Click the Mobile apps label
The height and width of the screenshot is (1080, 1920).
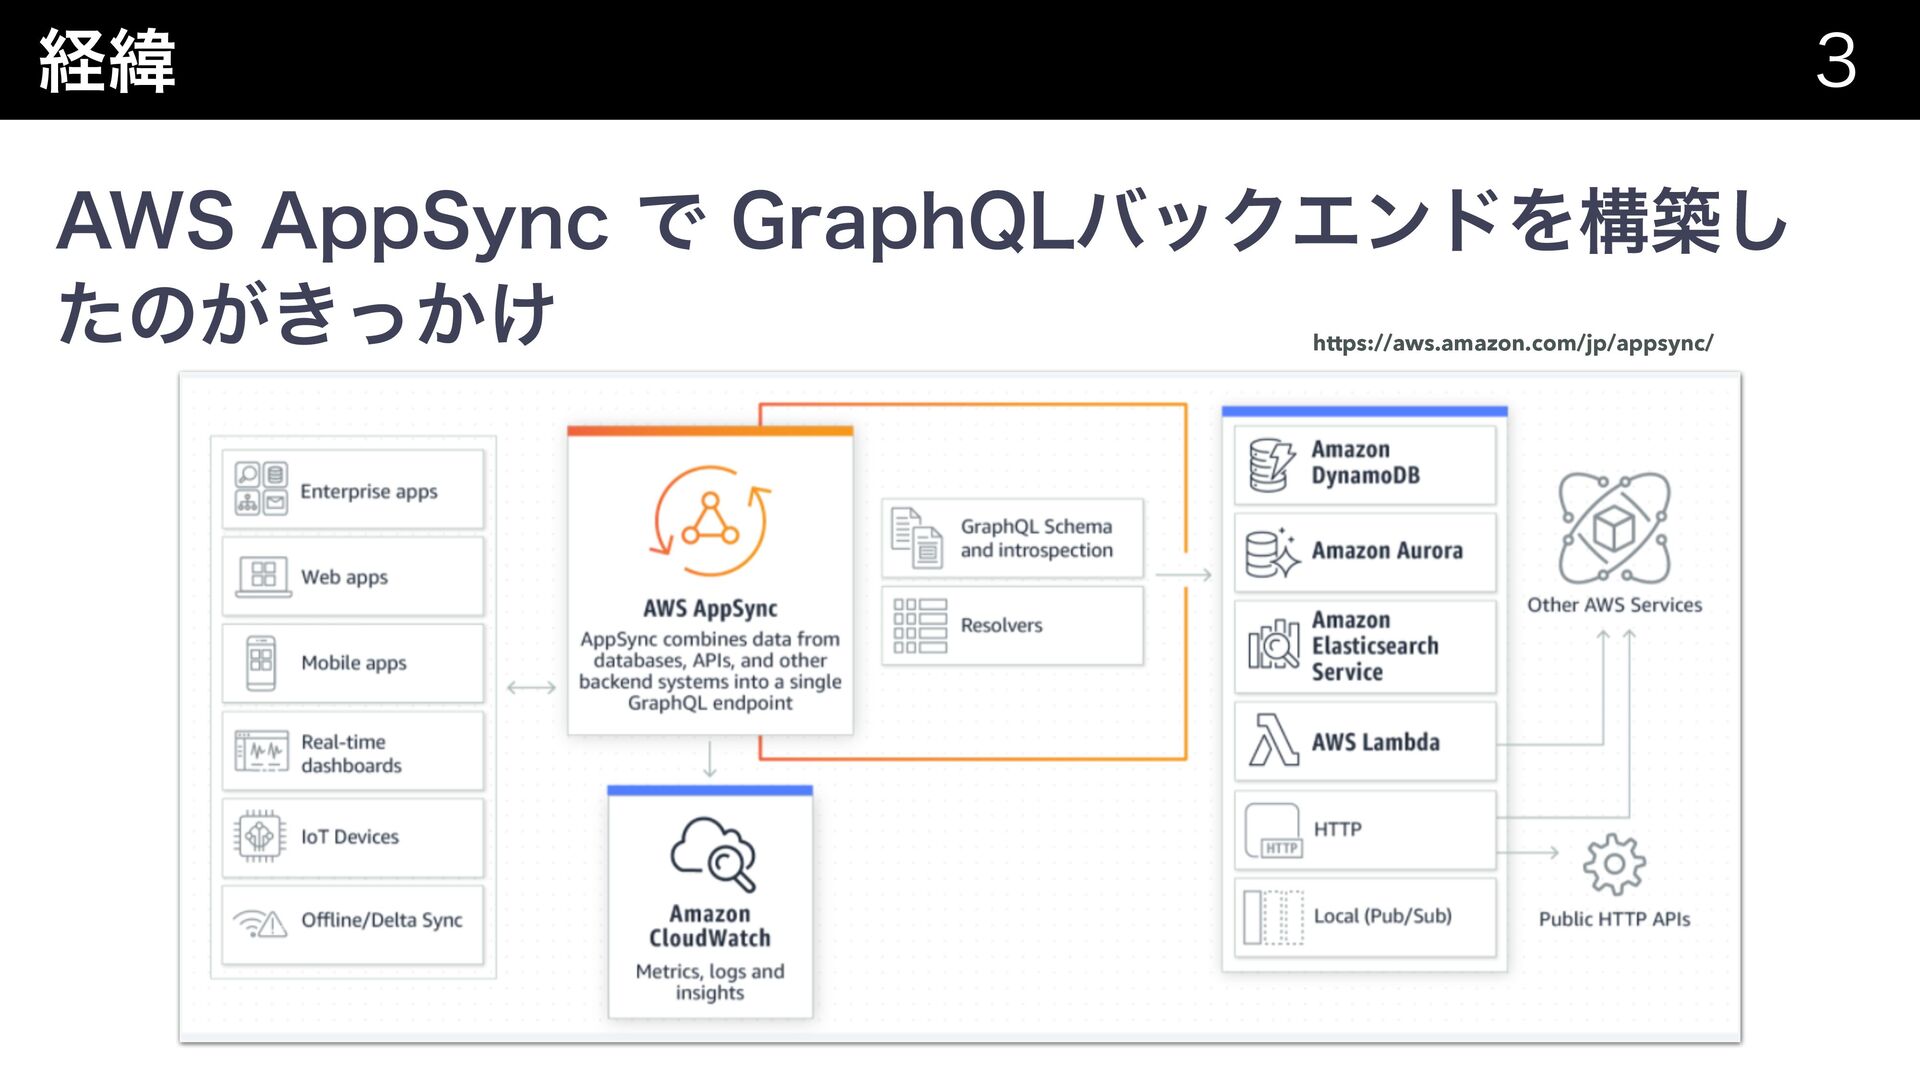(354, 663)
